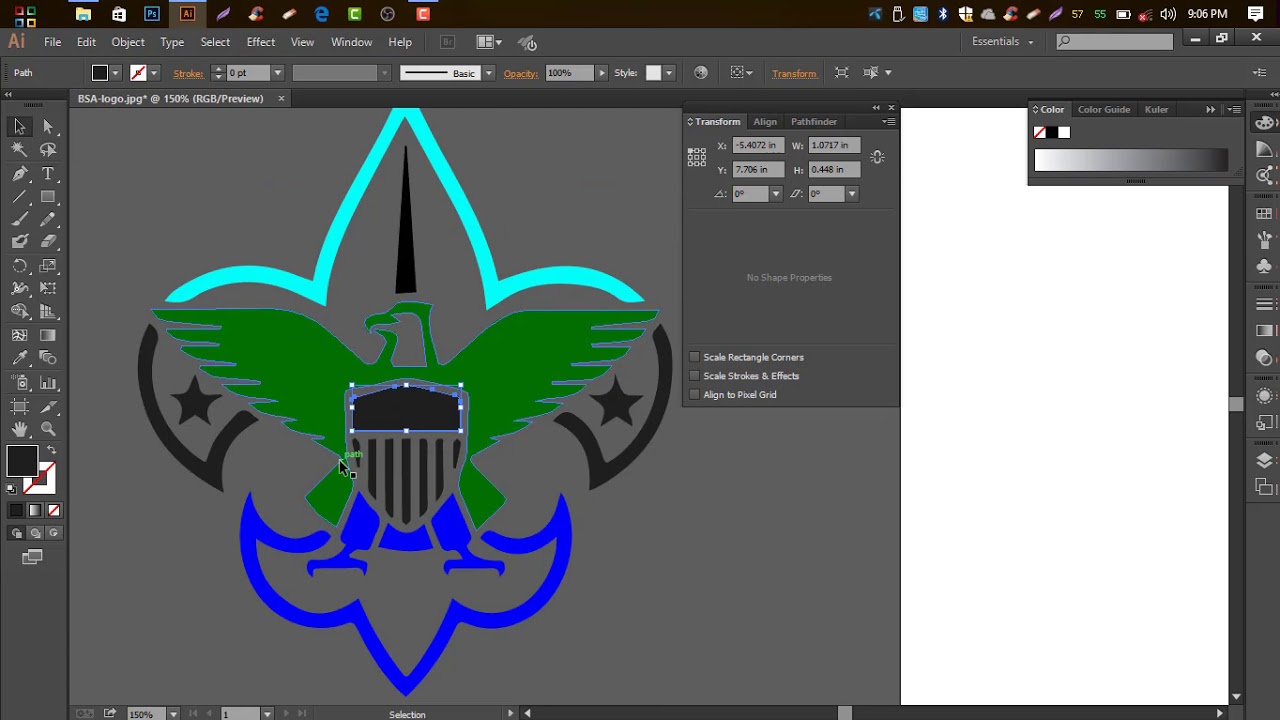
Task: Select the Magic Wand tool
Action: coord(20,150)
